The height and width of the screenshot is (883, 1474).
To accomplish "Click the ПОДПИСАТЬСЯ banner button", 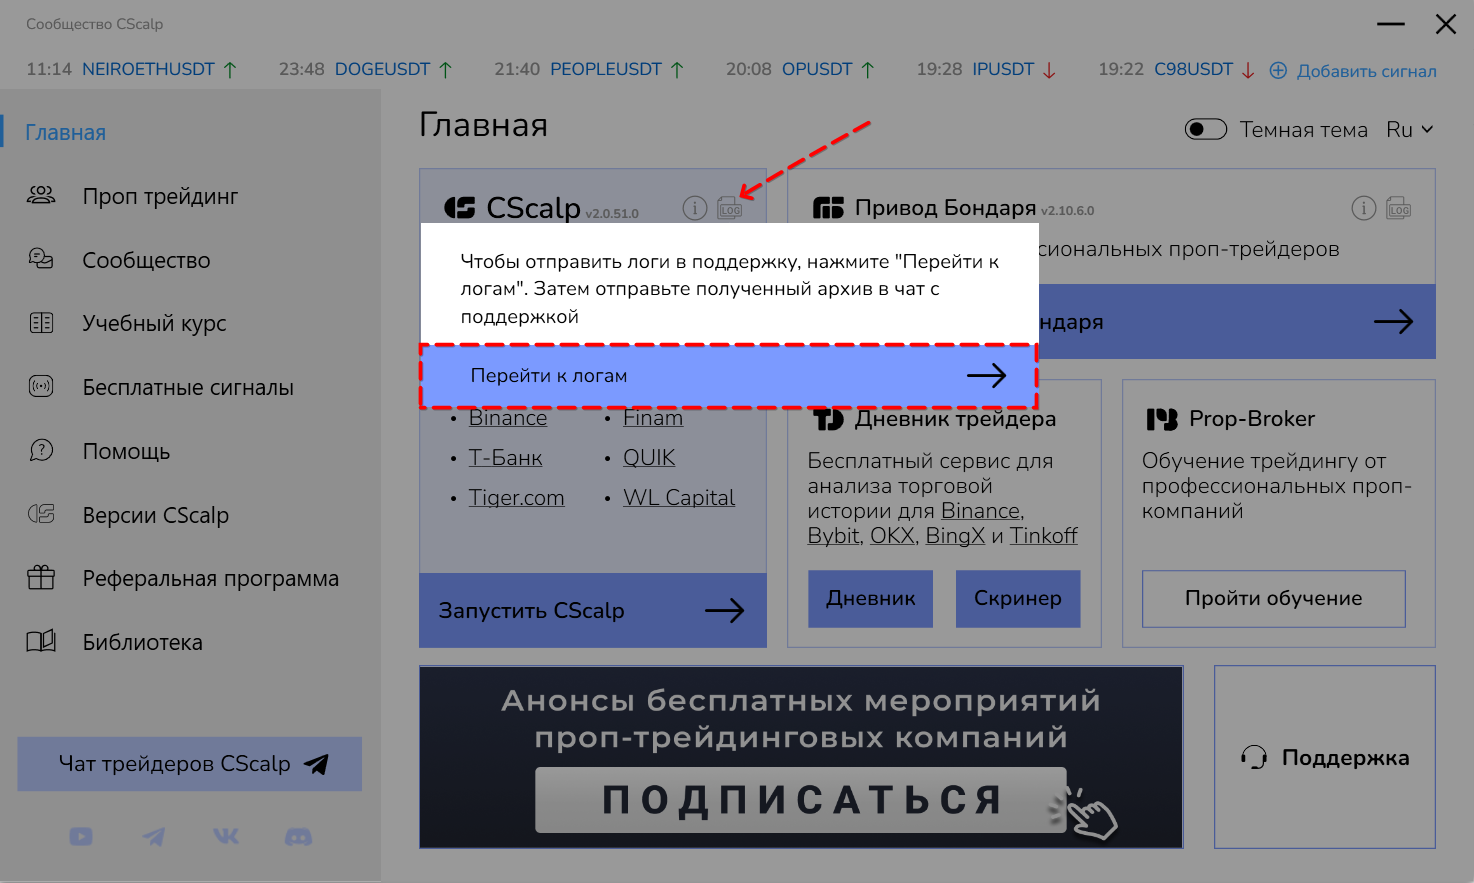I will (801, 799).
